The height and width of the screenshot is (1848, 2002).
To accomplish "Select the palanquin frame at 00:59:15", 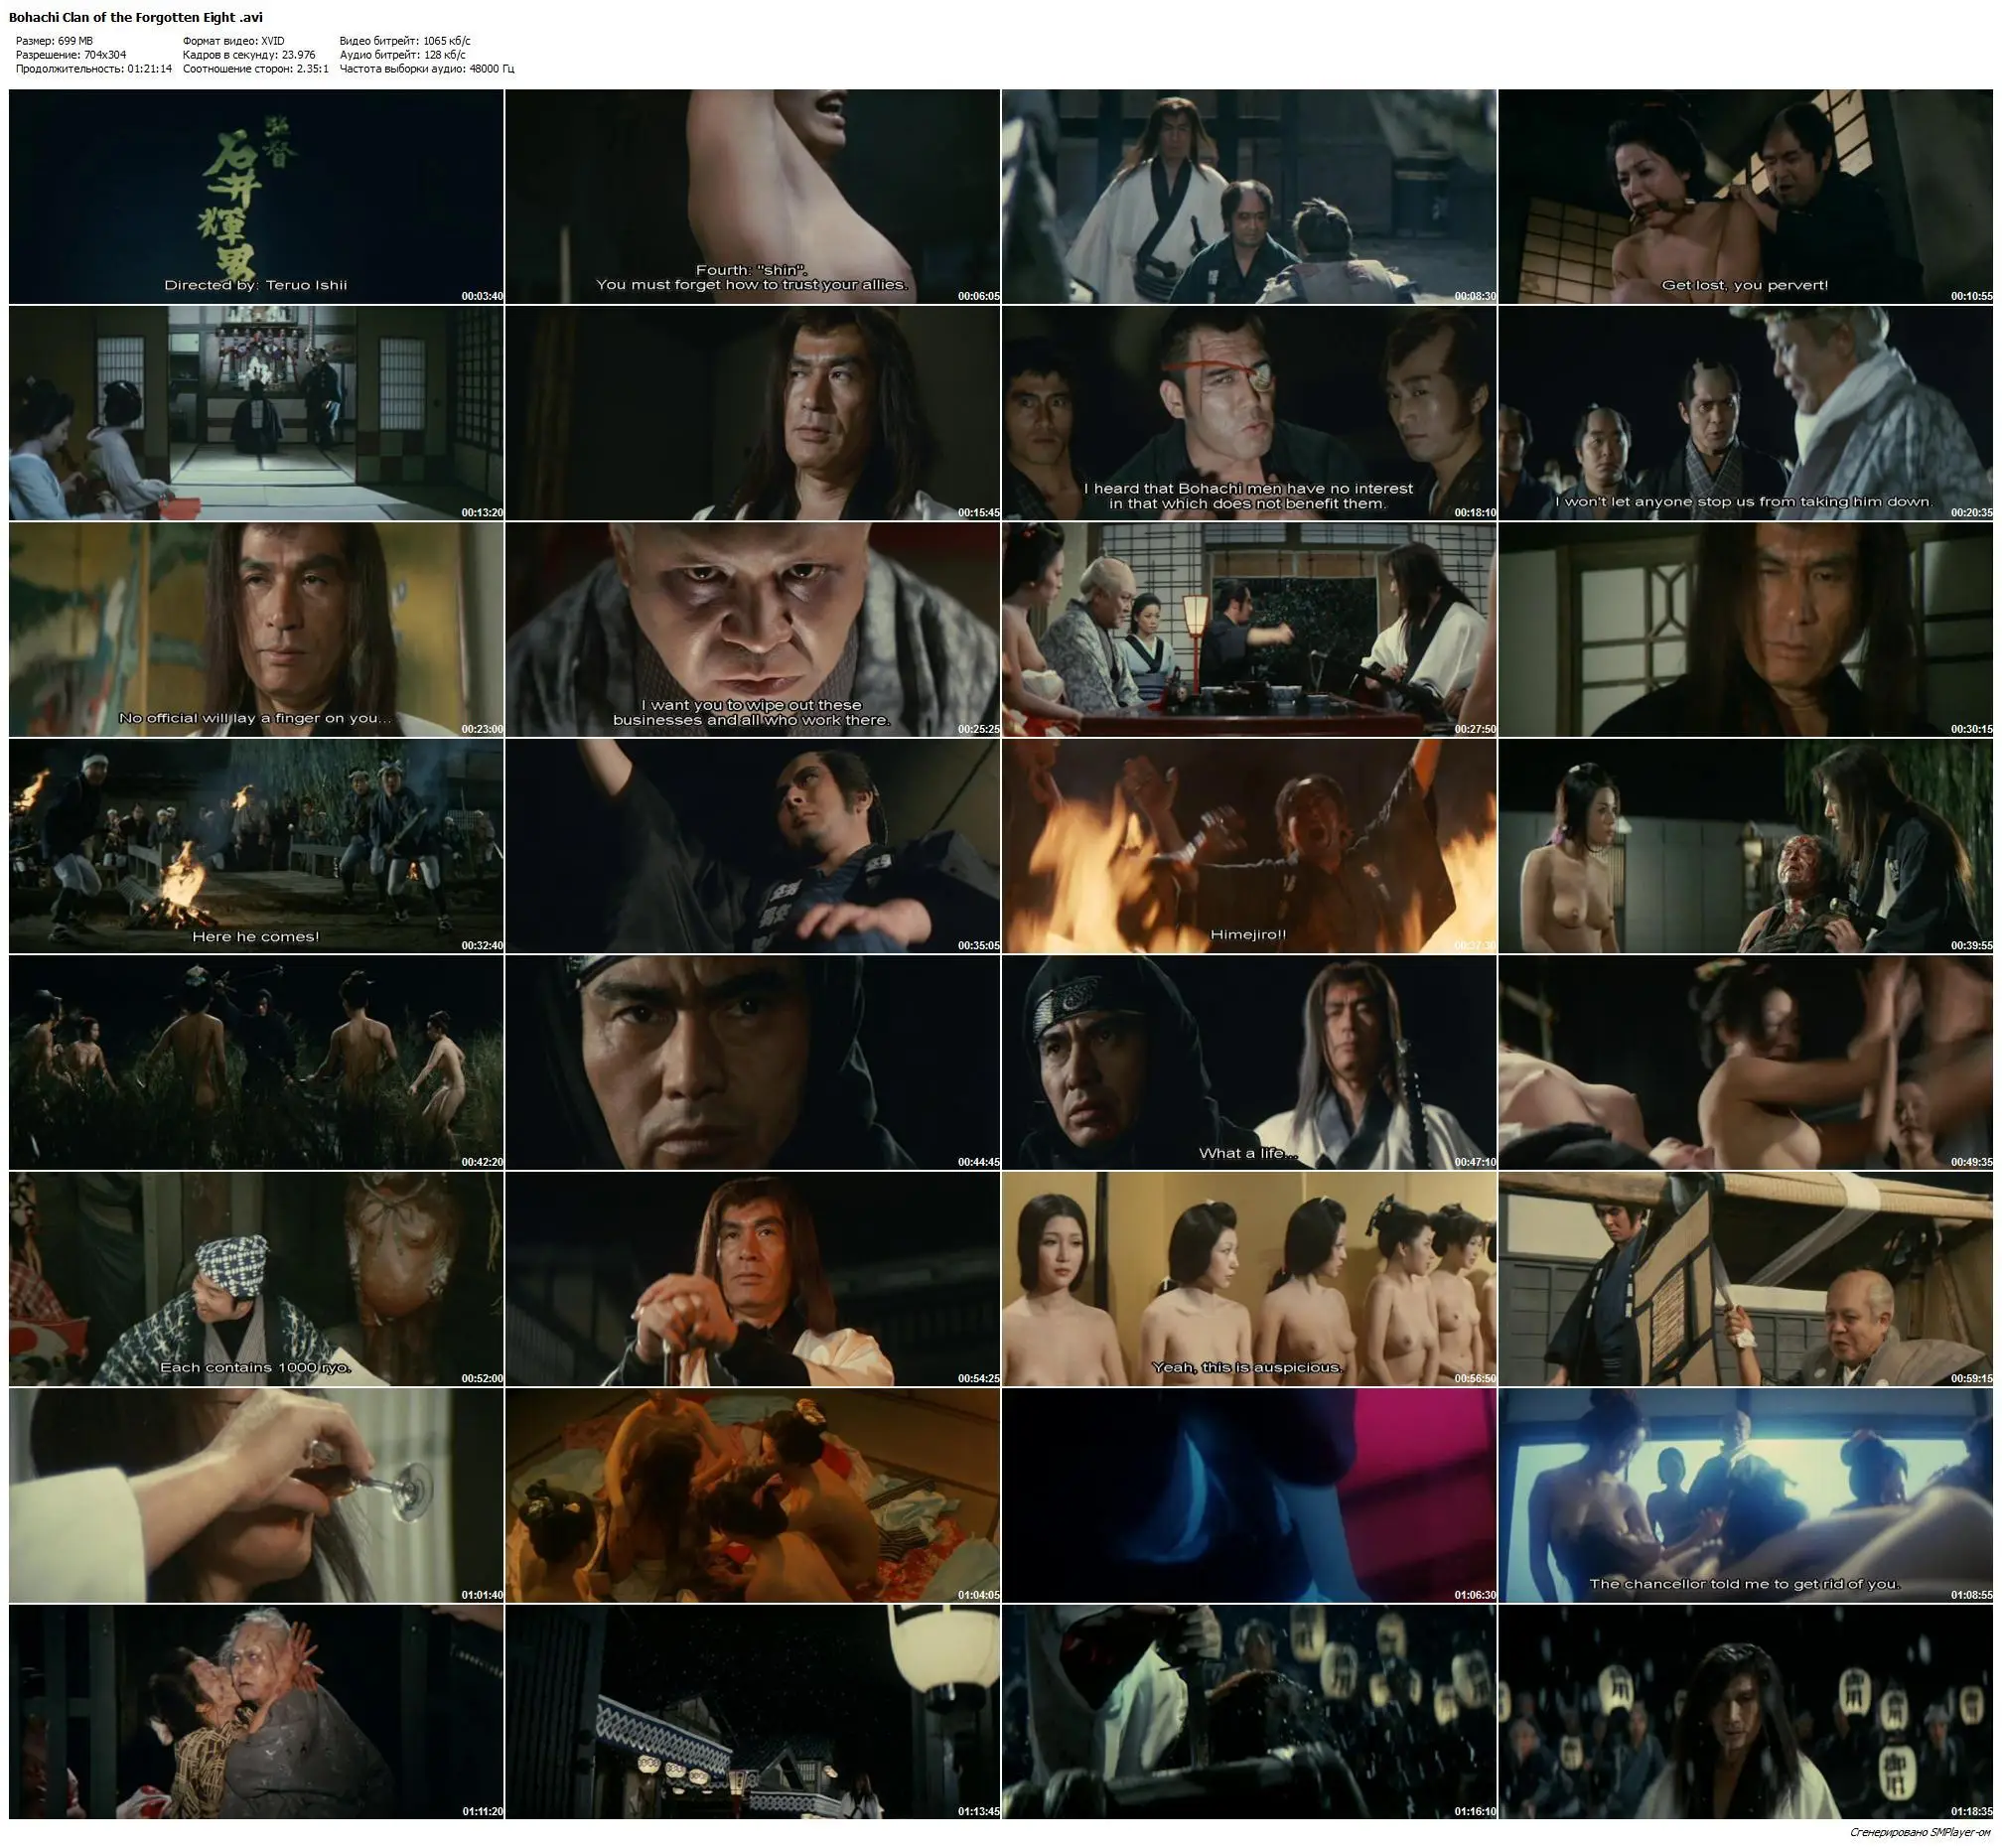I will coord(1745,1279).
